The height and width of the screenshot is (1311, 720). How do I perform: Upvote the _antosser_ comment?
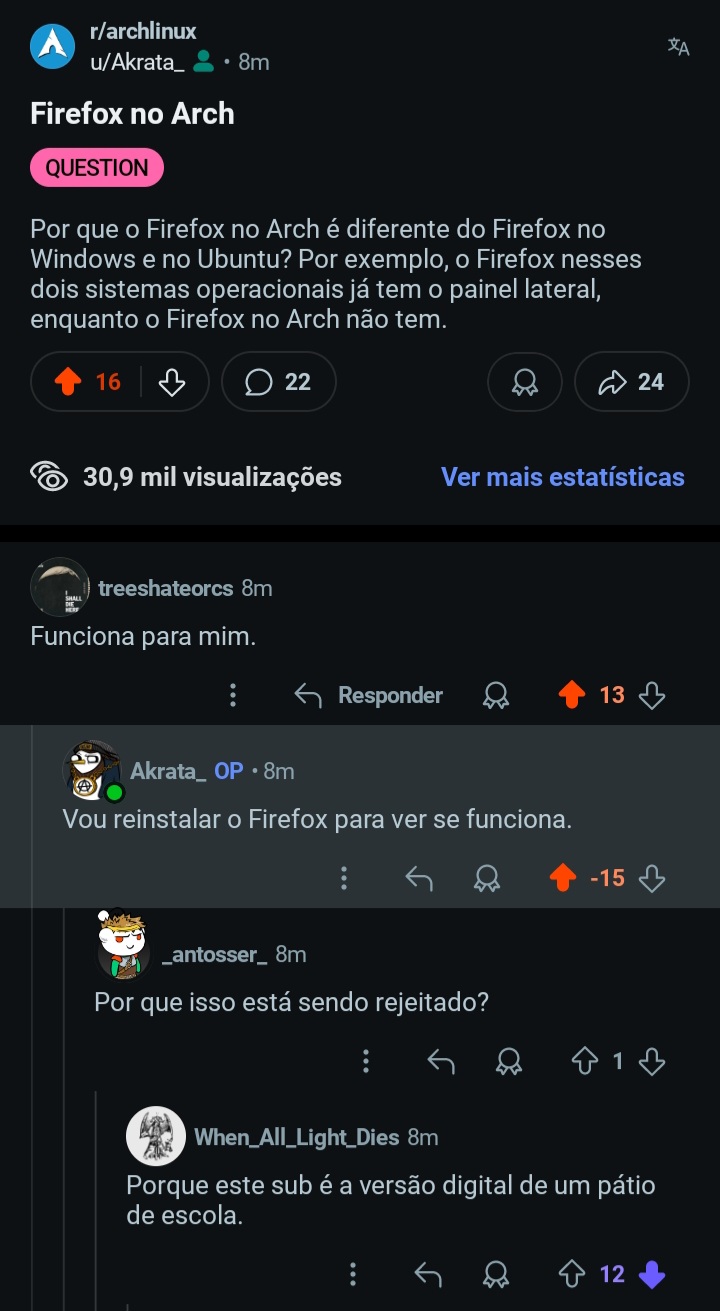click(585, 1061)
